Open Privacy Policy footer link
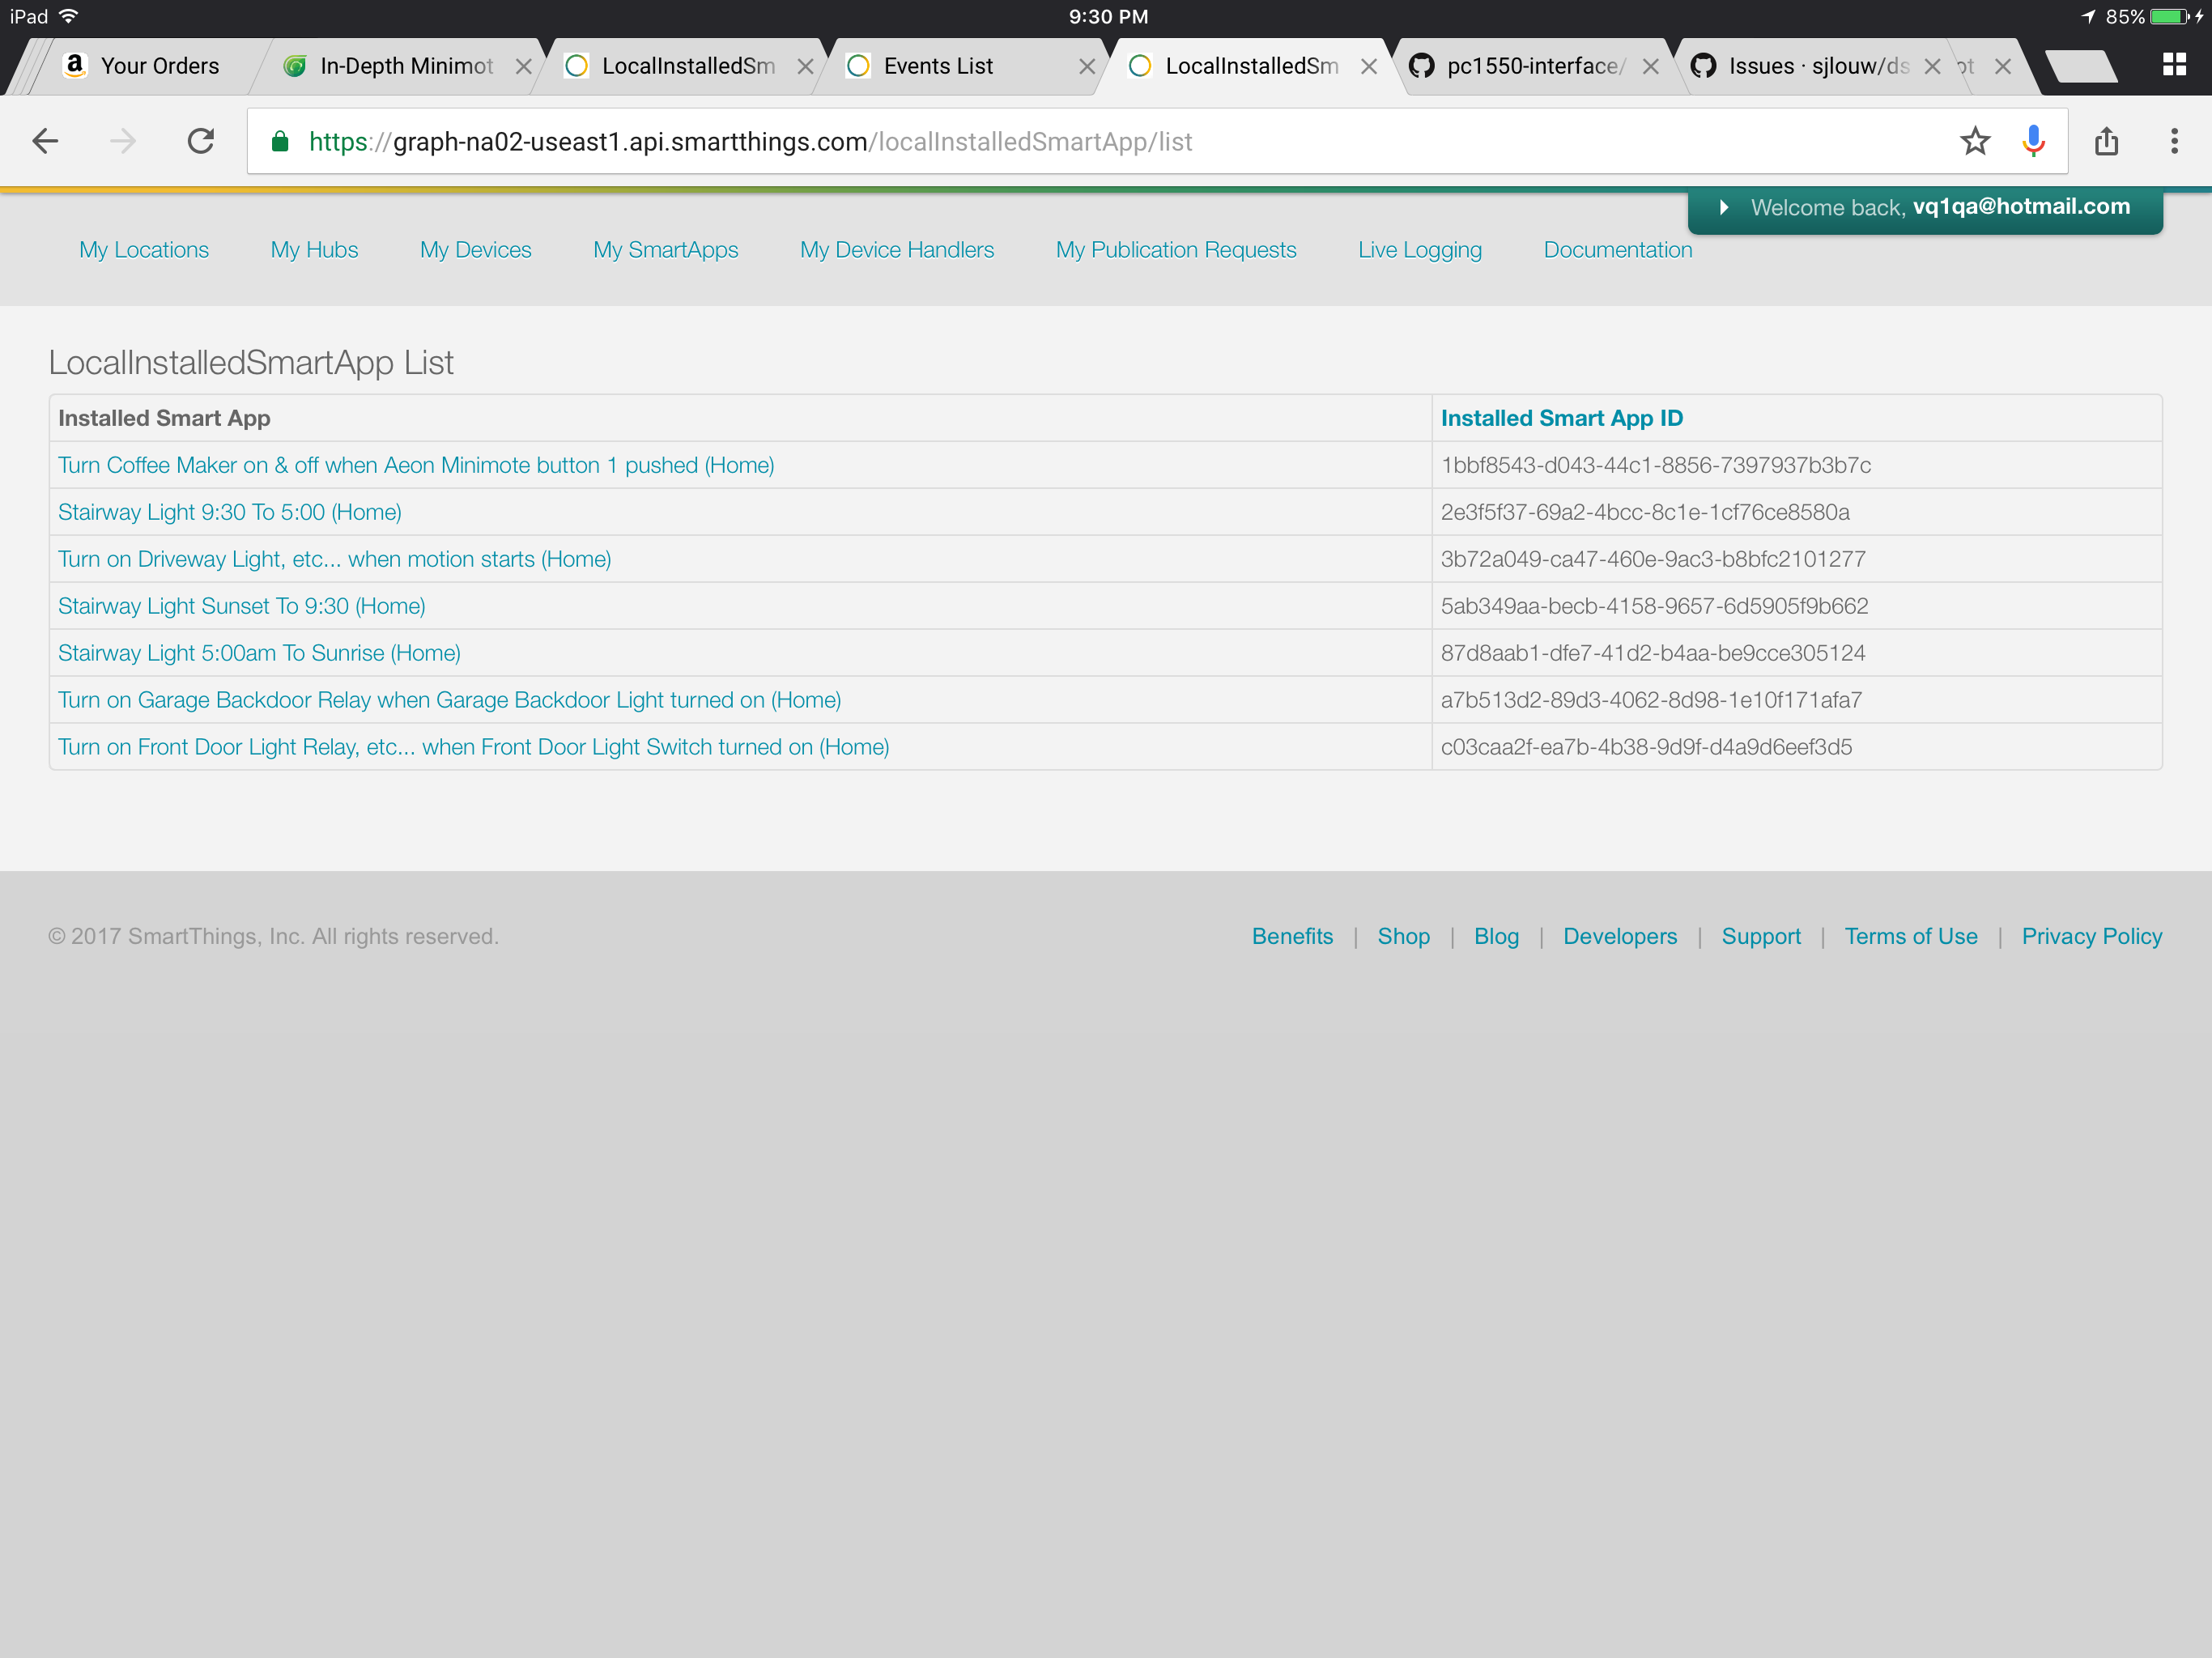 (x=2091, y=936)
